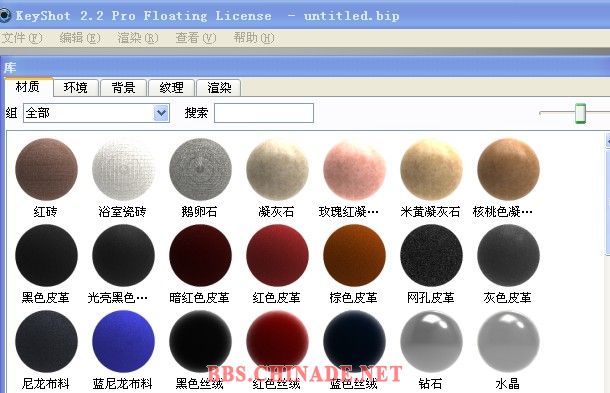
Task: Open the 纹理 texture tab
Action: [171, 88]
